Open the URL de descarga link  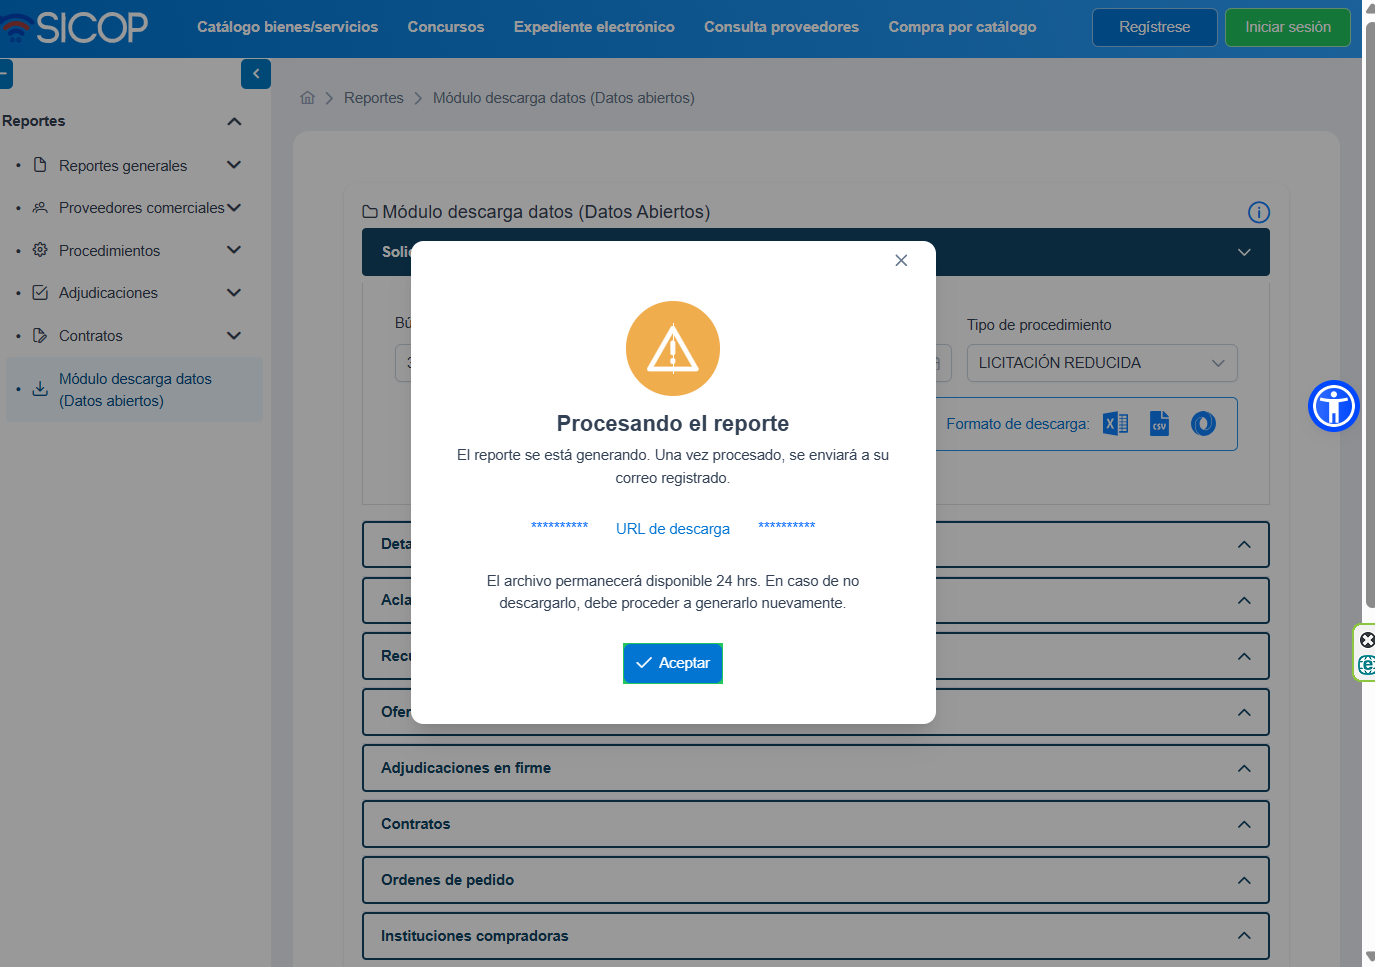click(x=672, y=528)
